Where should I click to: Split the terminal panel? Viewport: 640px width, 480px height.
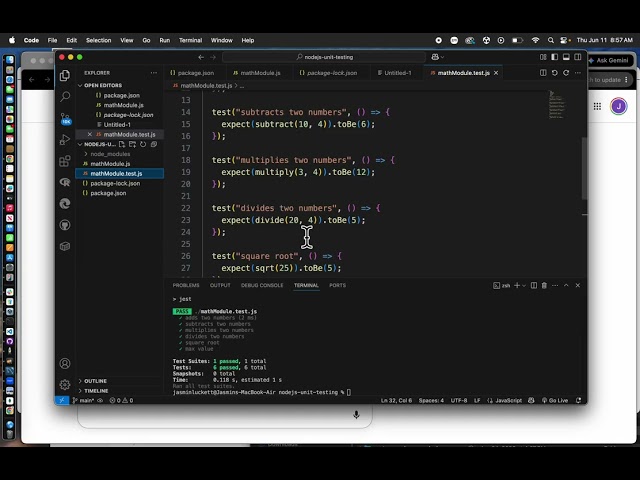click(x=533, y=285)
